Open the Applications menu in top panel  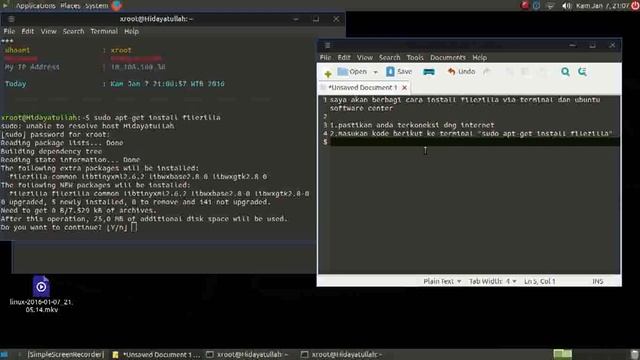click(x=36, y=6)
